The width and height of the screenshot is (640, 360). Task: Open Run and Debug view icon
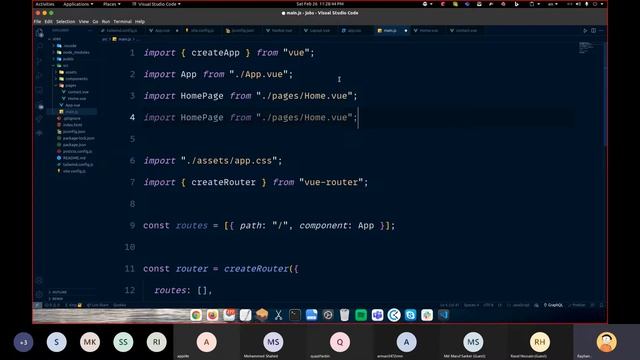(40, 76)
